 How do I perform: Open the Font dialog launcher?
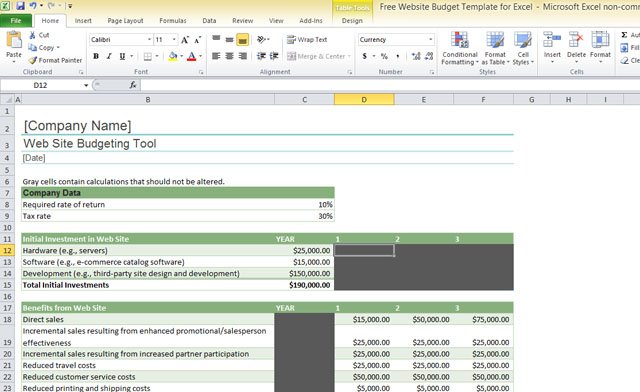(x=201, y=72)
